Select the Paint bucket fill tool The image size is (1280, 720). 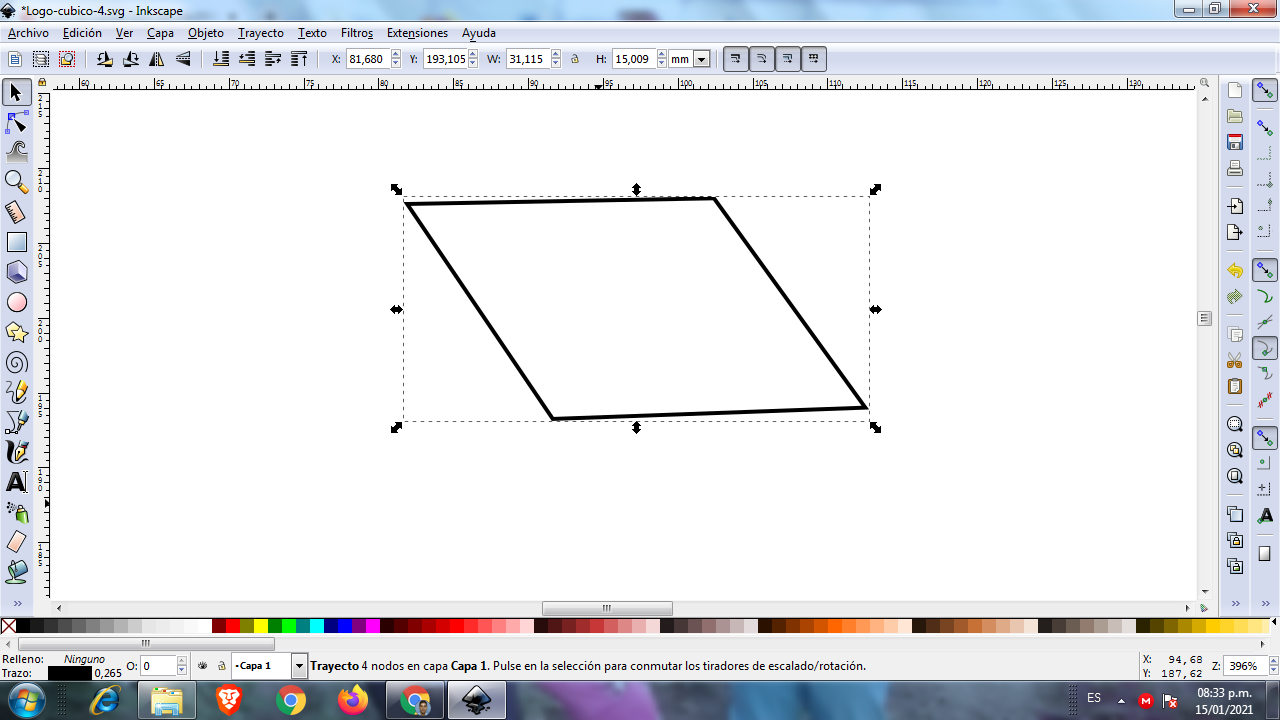point(16,572)
